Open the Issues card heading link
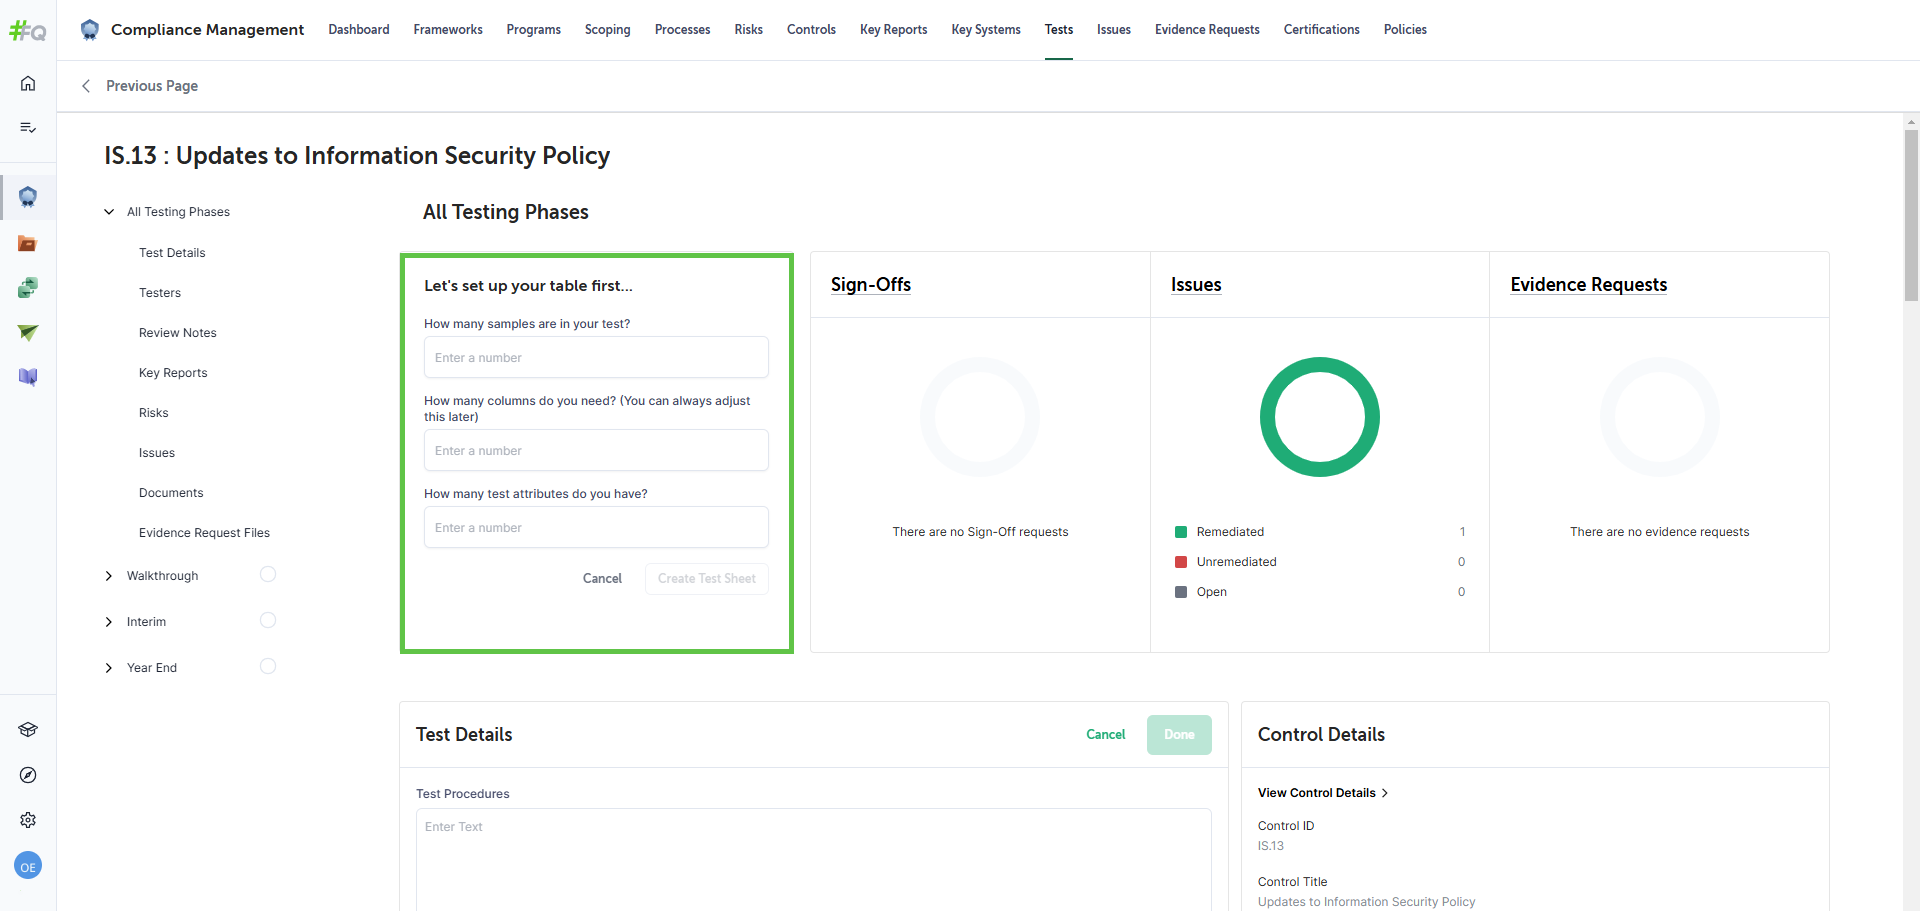This screenshot has width=1920, height=911. pos(1196,285)
